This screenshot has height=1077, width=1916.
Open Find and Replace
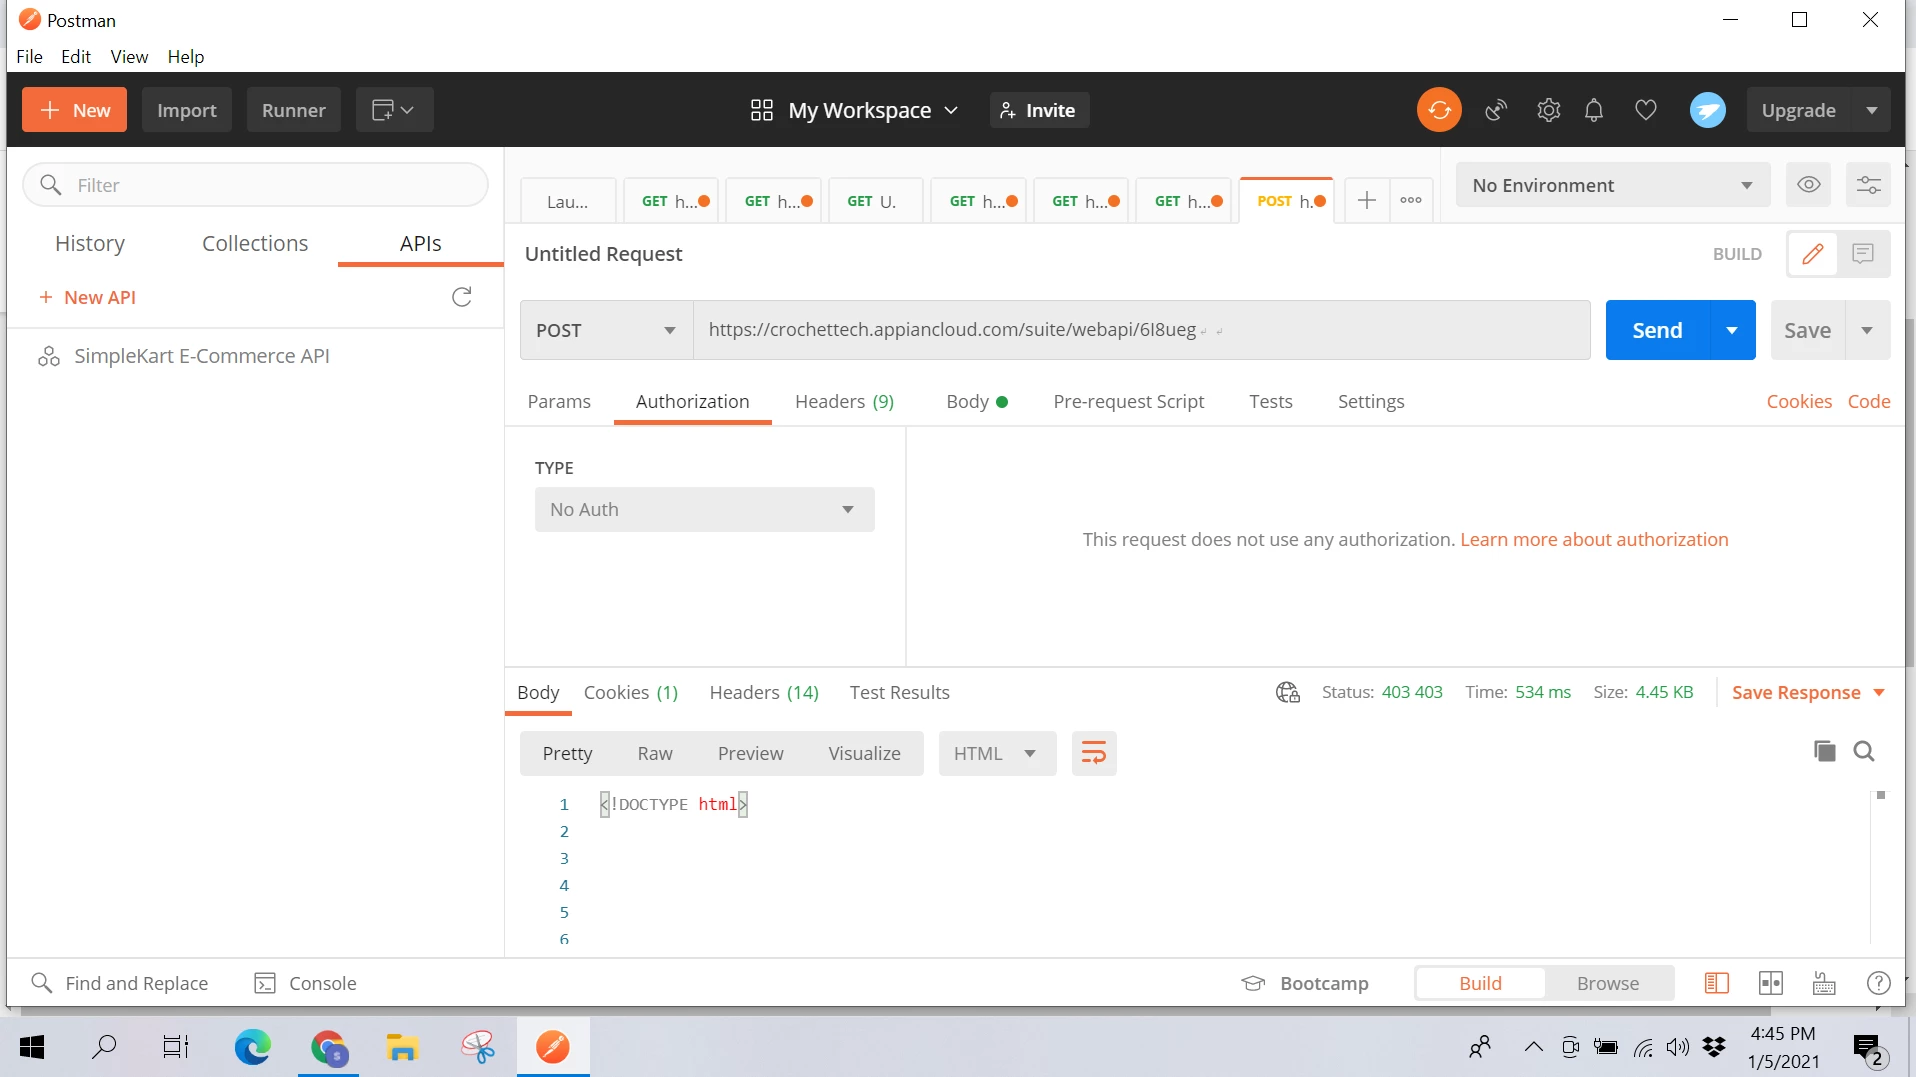click(120, 983)
